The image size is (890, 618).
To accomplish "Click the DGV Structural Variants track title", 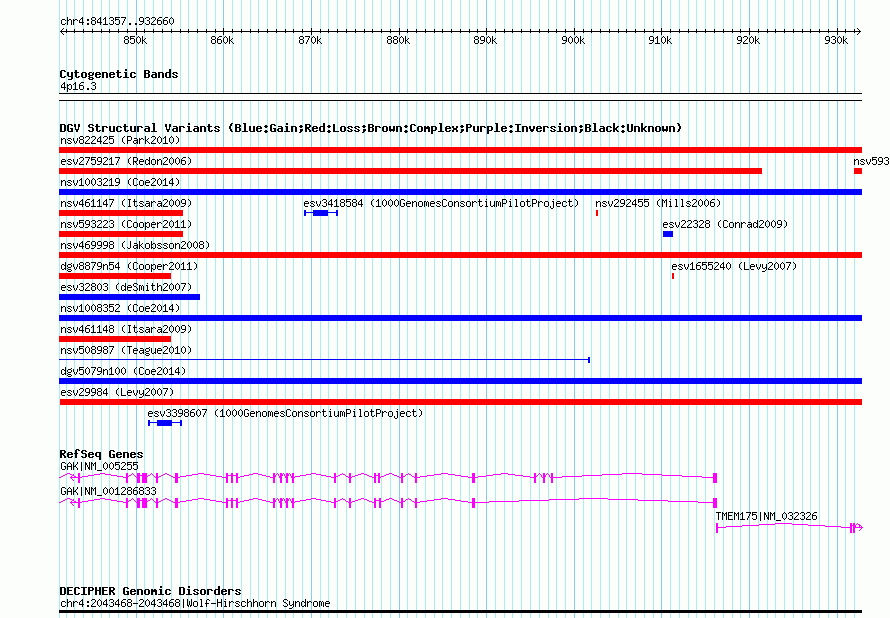I will (371, 128).
